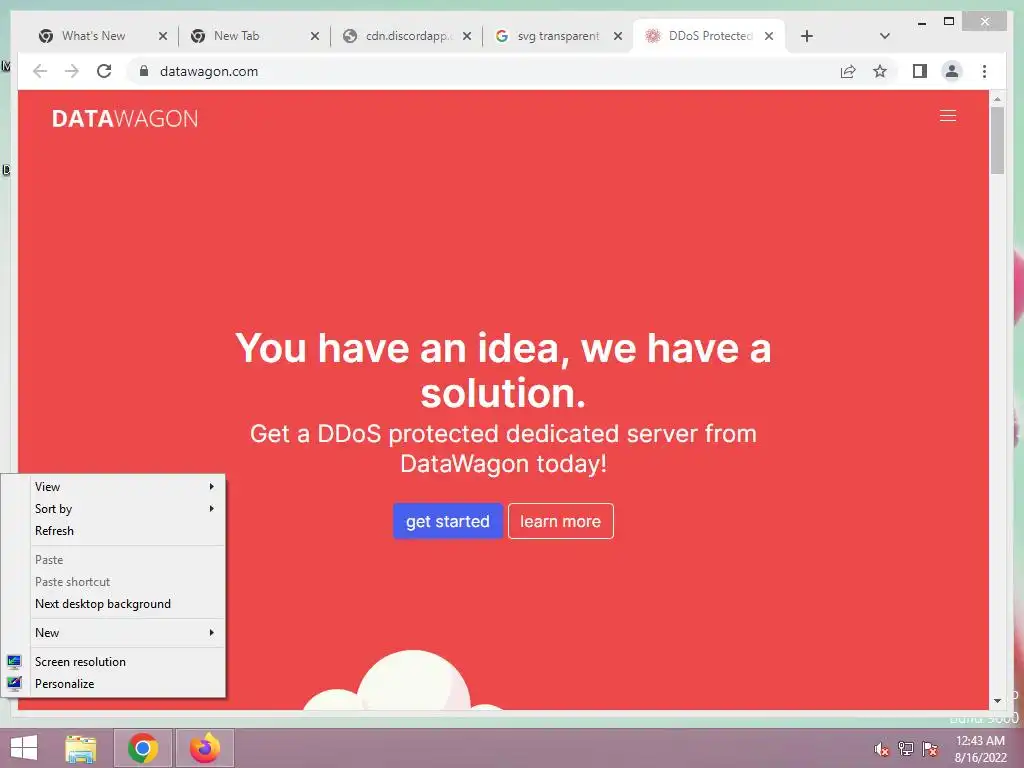Open Firefox from the taskbar
This screenshot has height=768, width=1024.
tap(205, 748)
